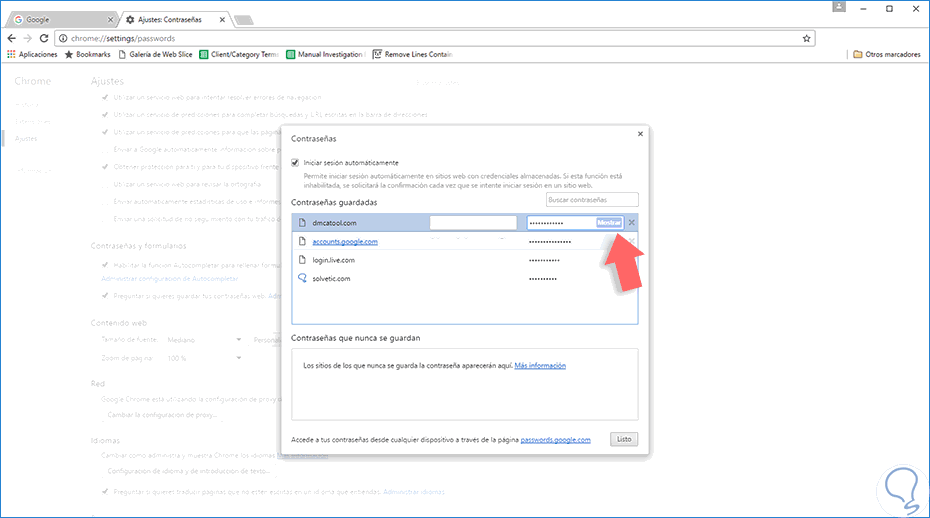Viewport: 930px width, 518px height.
Task: Bookmark this page with the star icon
Action: coord(806,39)
